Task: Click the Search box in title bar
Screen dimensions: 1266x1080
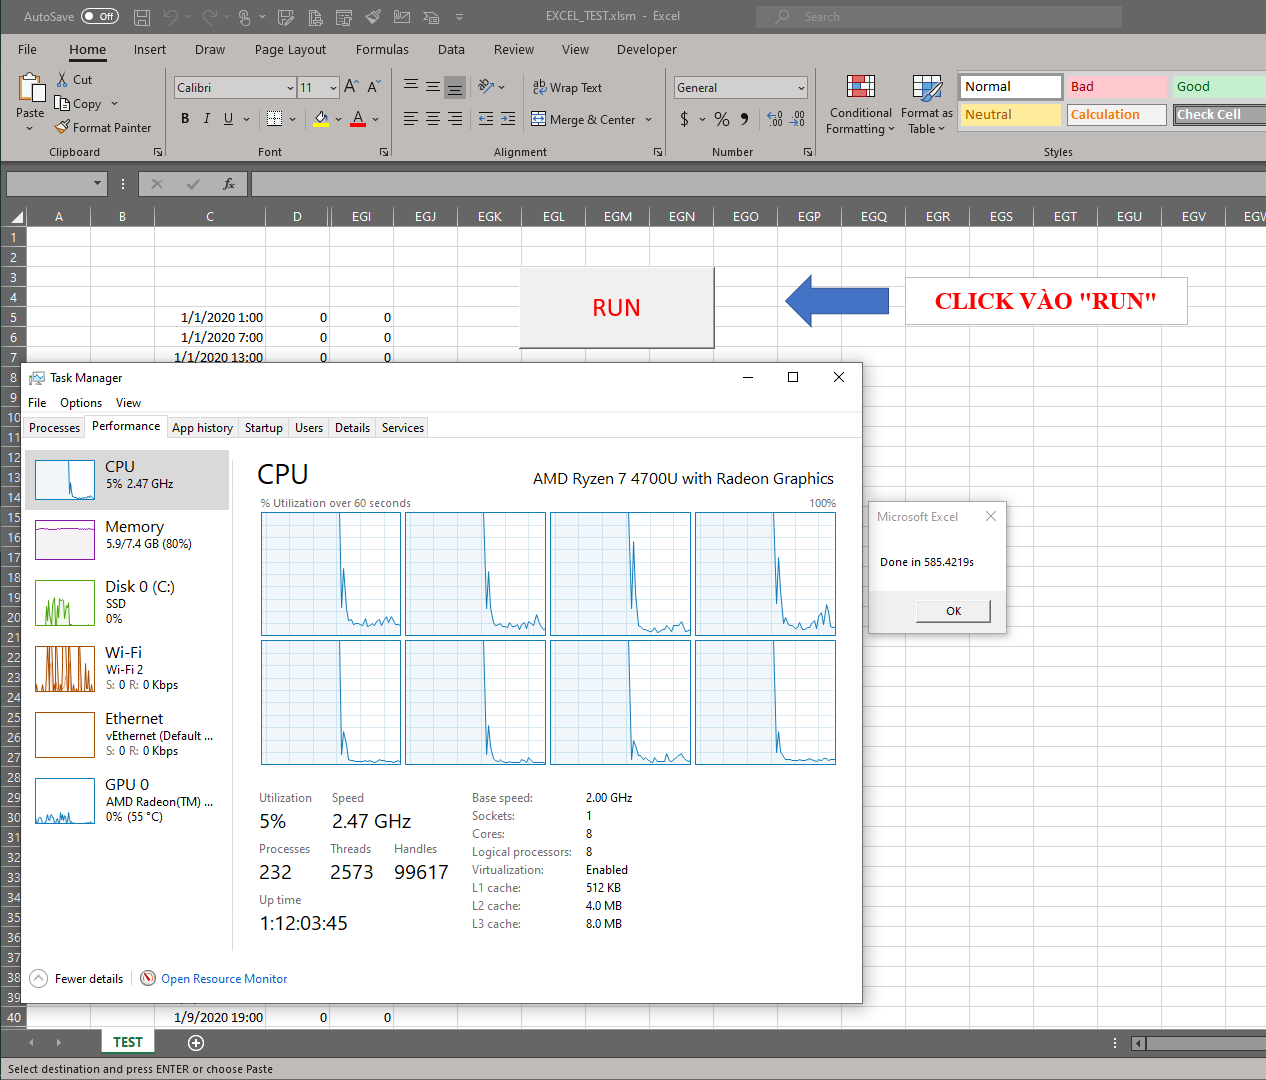Action: [939, 17]
